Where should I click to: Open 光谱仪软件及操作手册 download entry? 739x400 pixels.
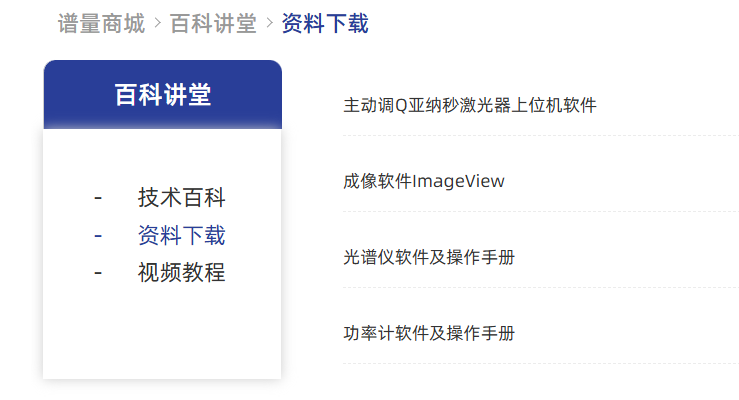click(428, 257)
